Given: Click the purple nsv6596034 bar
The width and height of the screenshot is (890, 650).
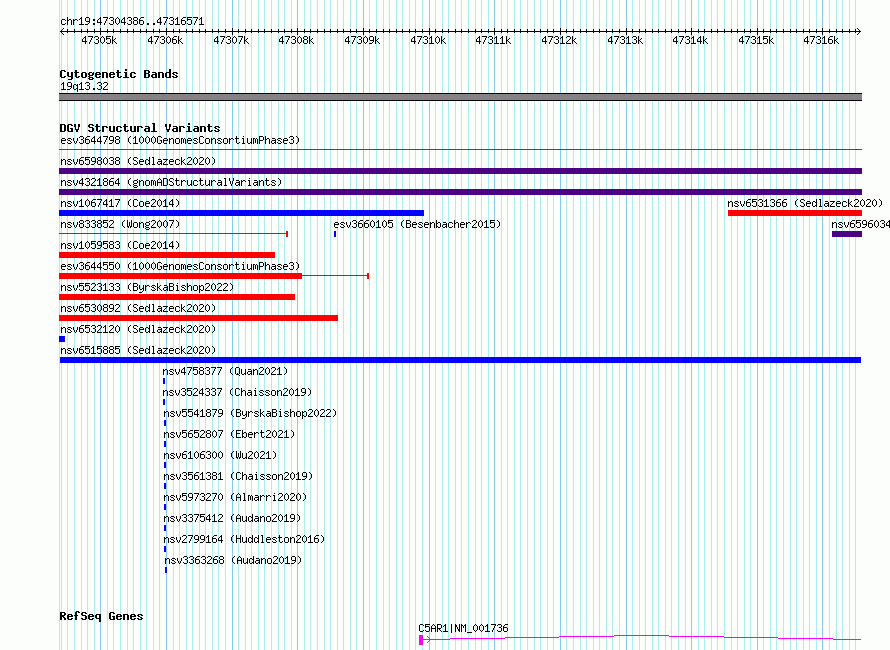Looking at the screenshot, I should 847,234.
